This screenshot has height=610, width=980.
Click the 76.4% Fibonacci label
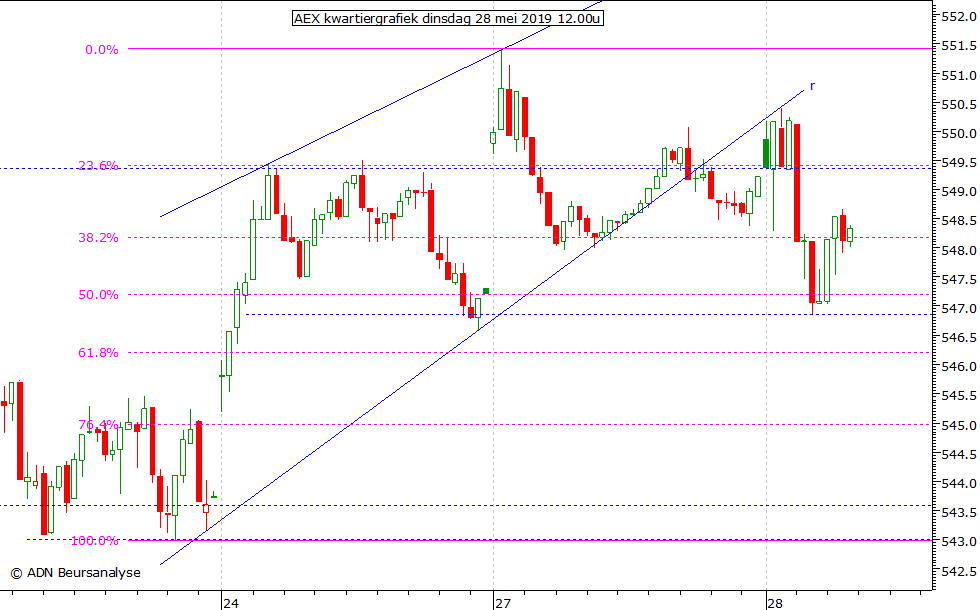(x=98, y=425)
